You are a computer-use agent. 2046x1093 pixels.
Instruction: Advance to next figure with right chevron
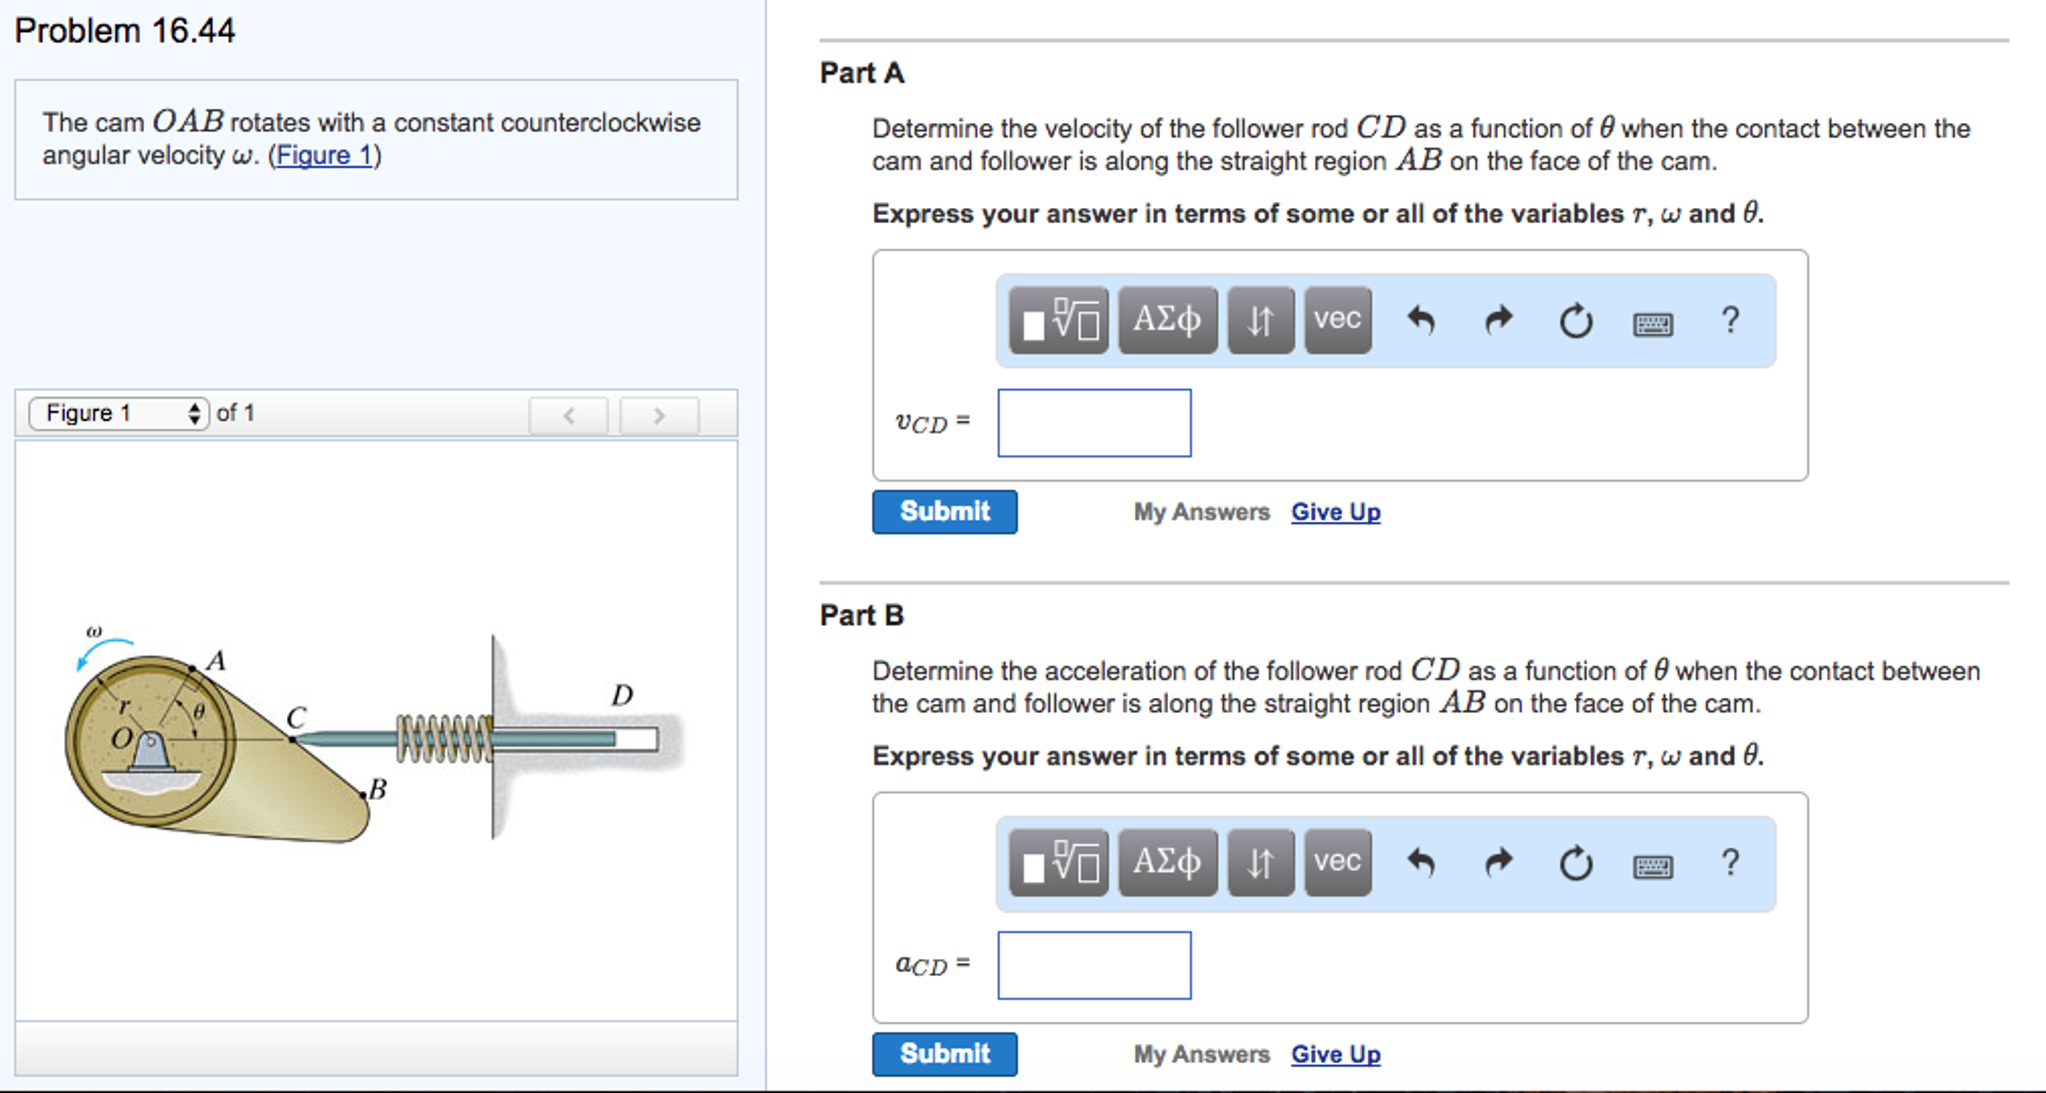coord(657,414)
